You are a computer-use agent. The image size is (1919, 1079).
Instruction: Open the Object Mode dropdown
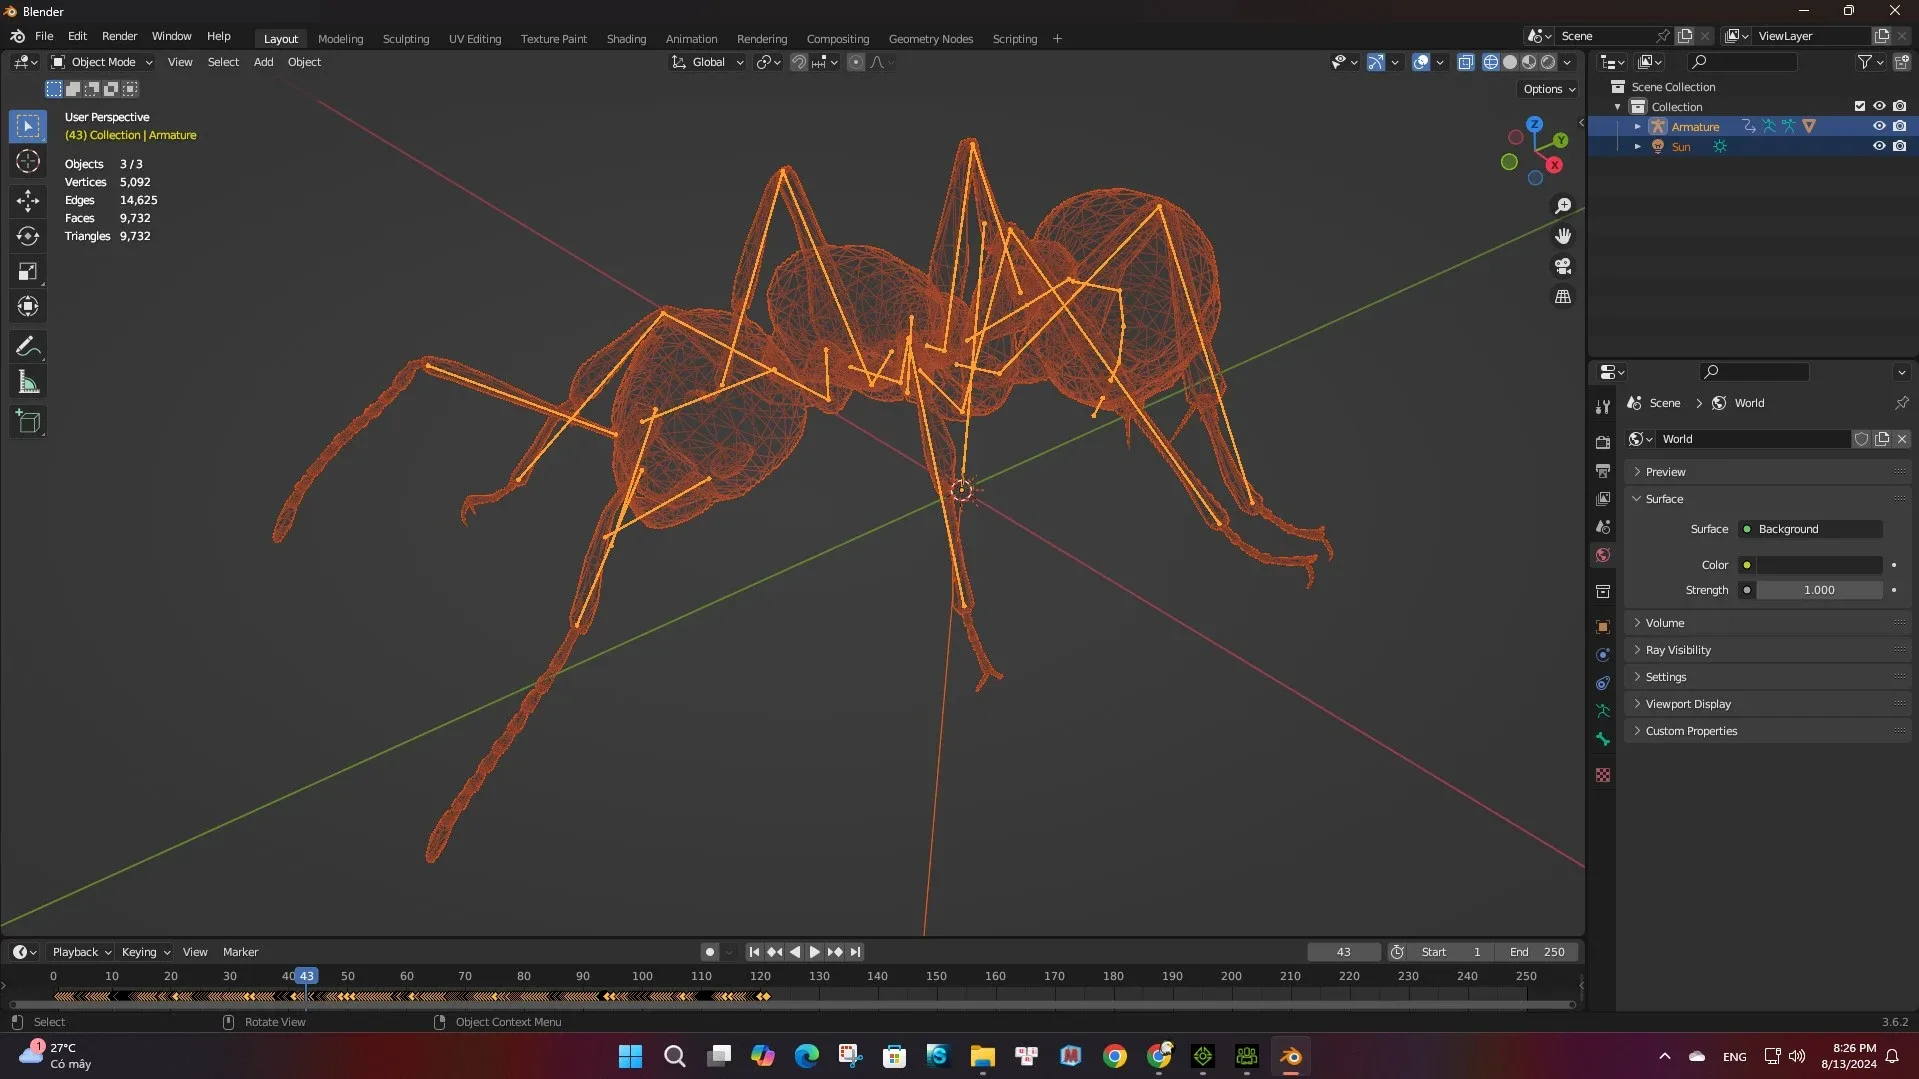point(102,62)
